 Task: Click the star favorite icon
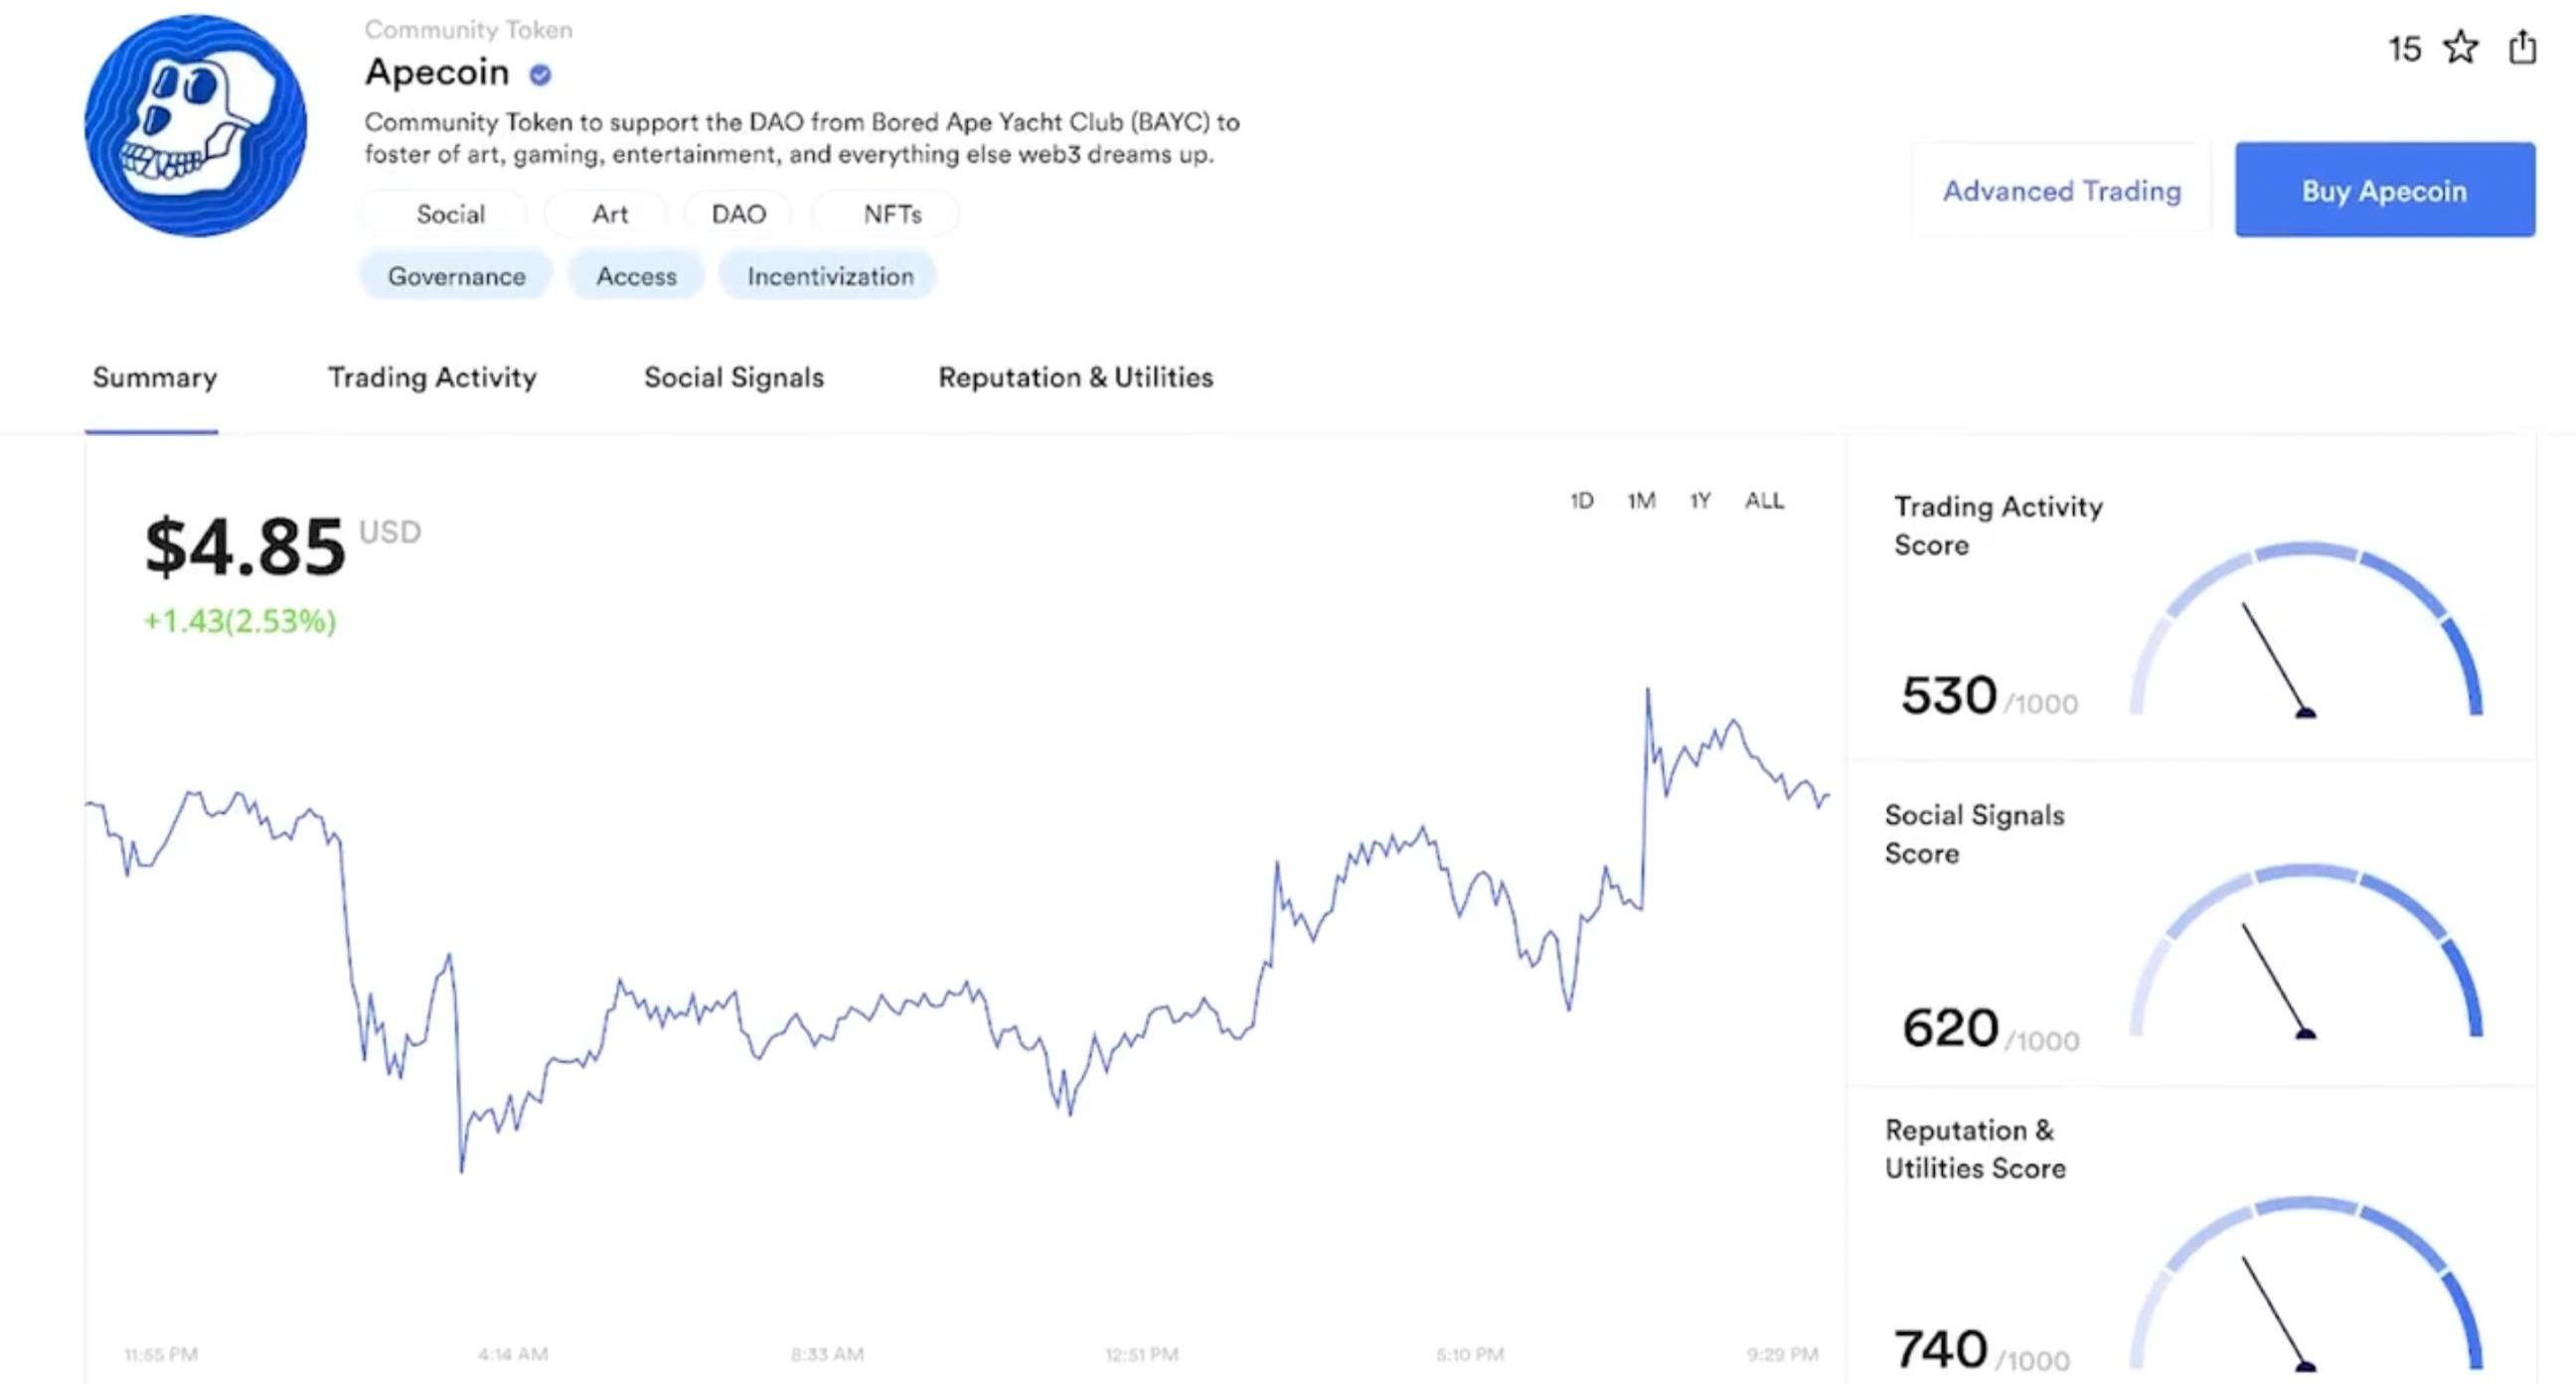(x=2460, y=47)
